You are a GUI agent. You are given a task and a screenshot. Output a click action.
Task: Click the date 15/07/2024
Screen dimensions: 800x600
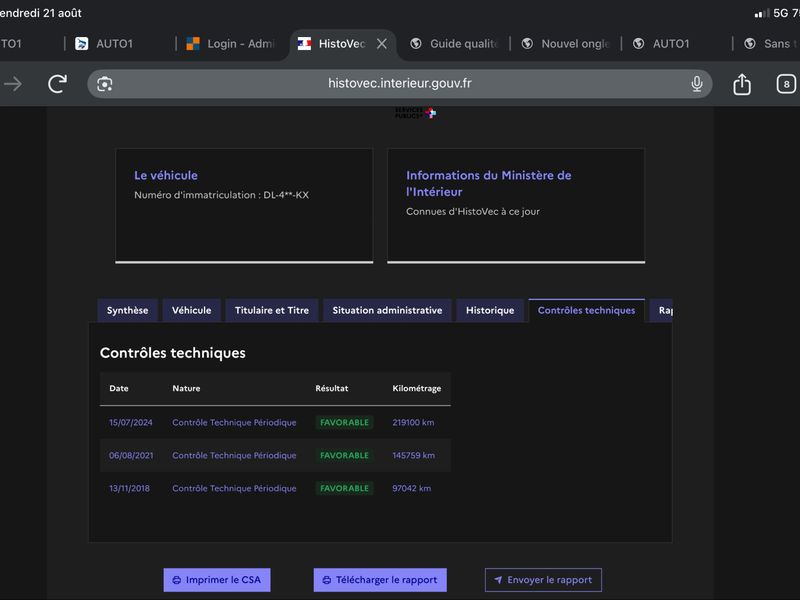tap(131, 422)
